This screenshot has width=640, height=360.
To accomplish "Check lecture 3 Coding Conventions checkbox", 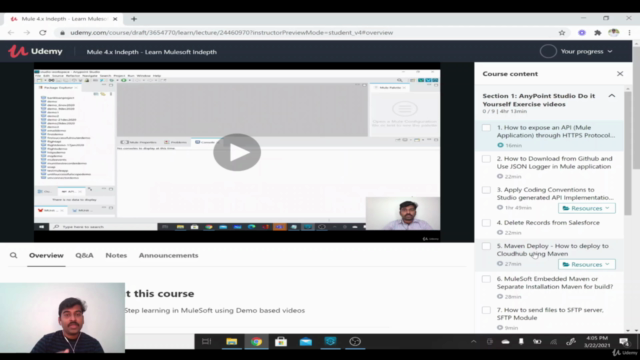I will [x=486, y=190].
